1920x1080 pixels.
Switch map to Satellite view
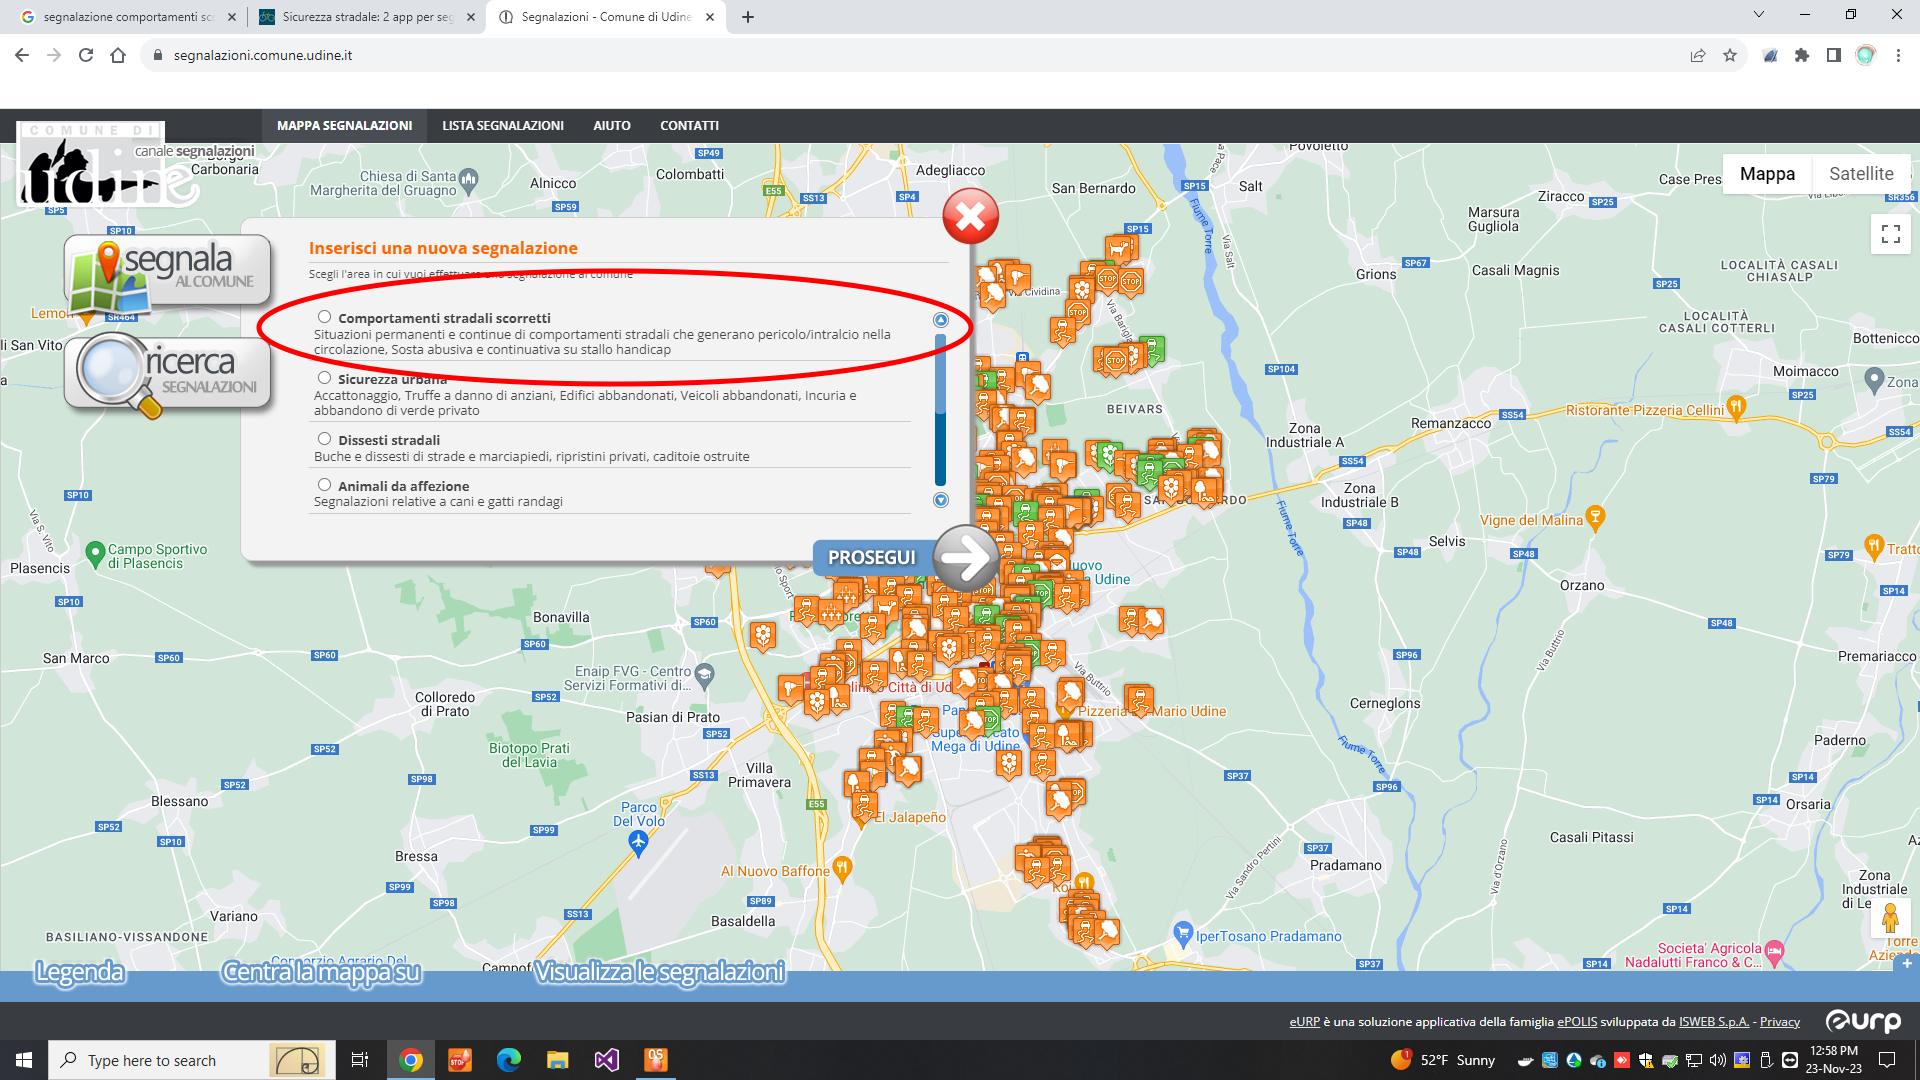coord(1861,174)
